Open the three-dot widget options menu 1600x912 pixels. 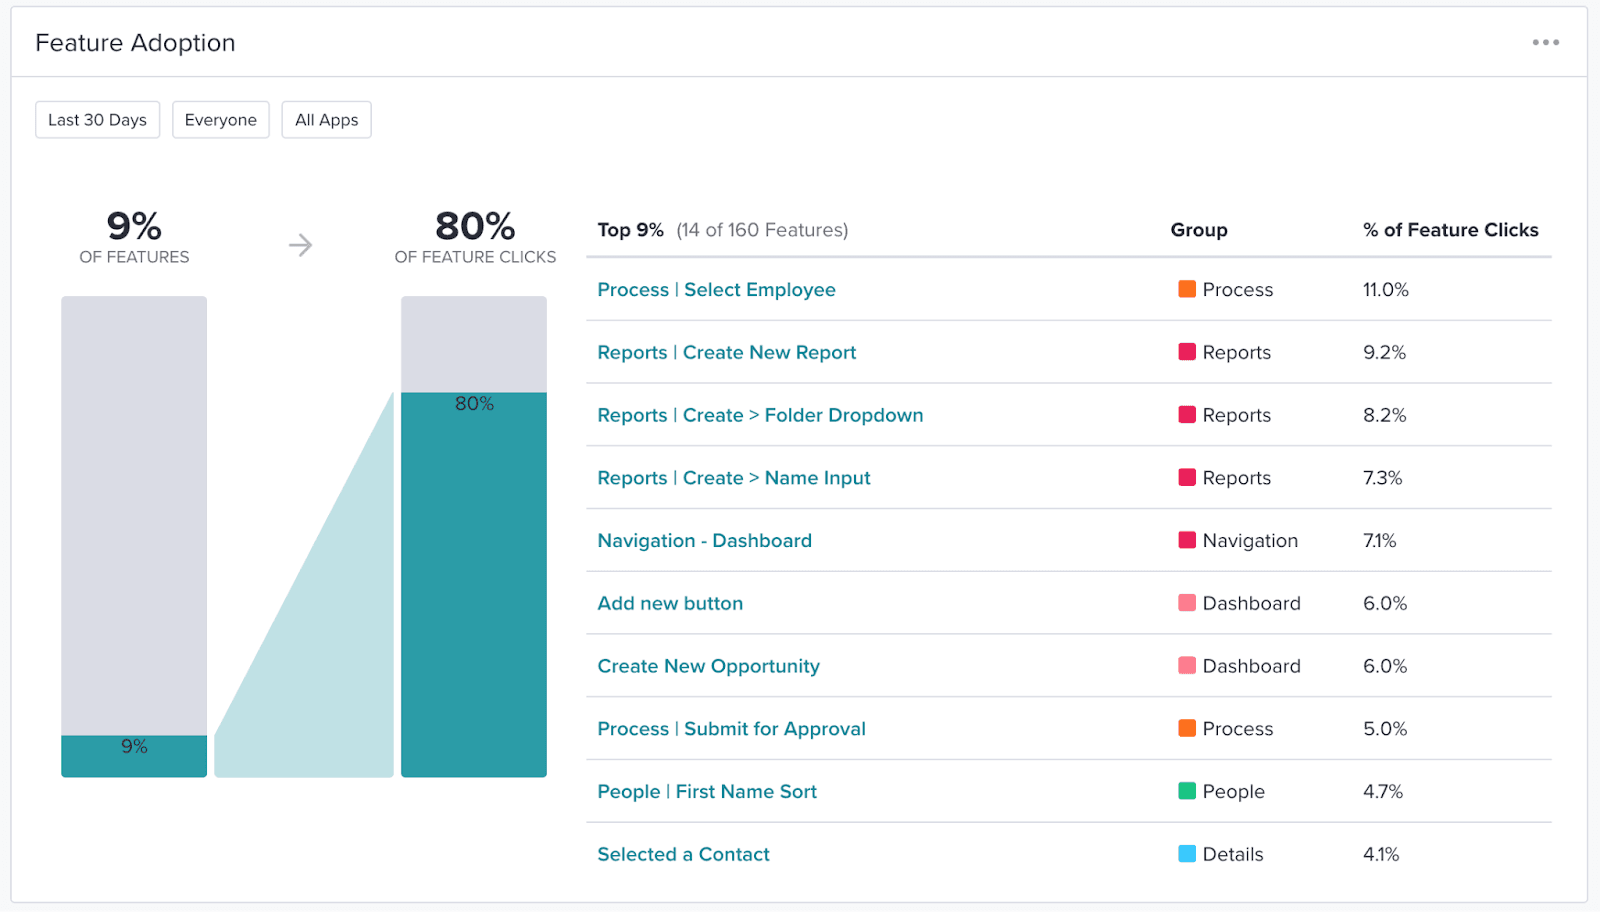coord(1545,42)
